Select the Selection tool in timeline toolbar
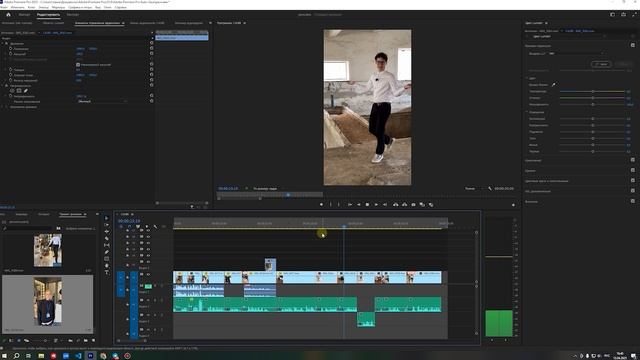640x360 pixels. 107,218
